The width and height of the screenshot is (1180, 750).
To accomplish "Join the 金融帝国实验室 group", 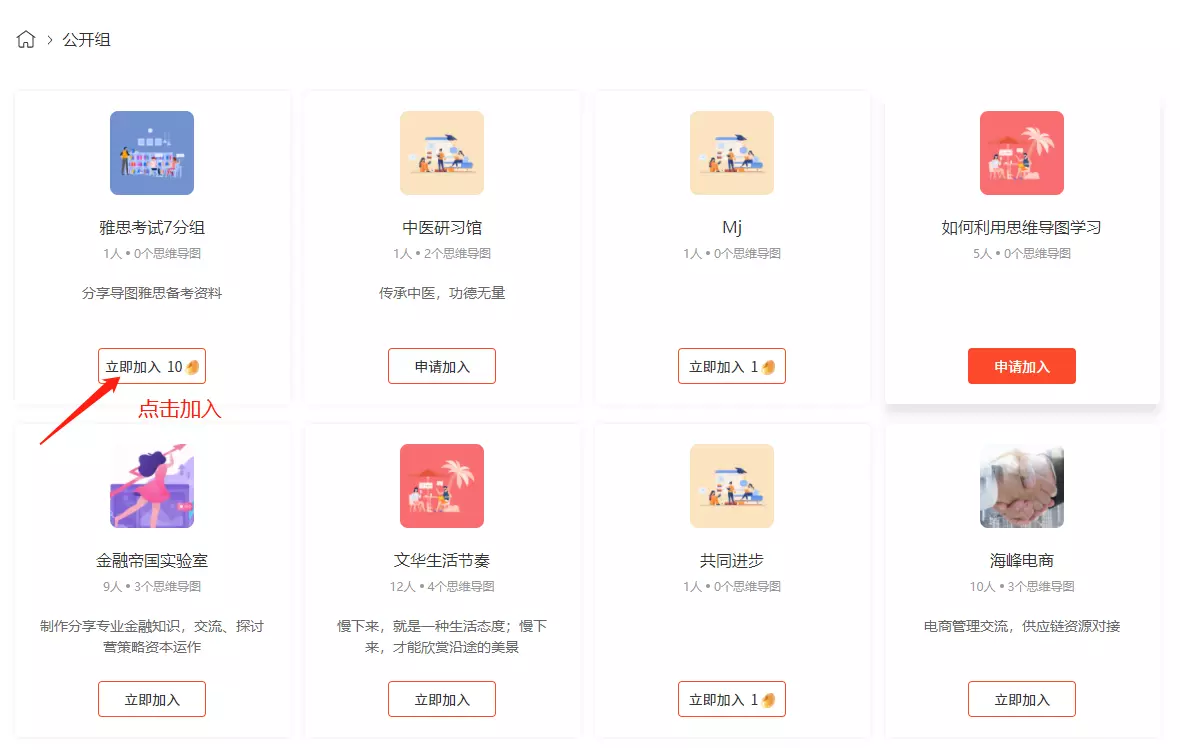I will point(152,699).
